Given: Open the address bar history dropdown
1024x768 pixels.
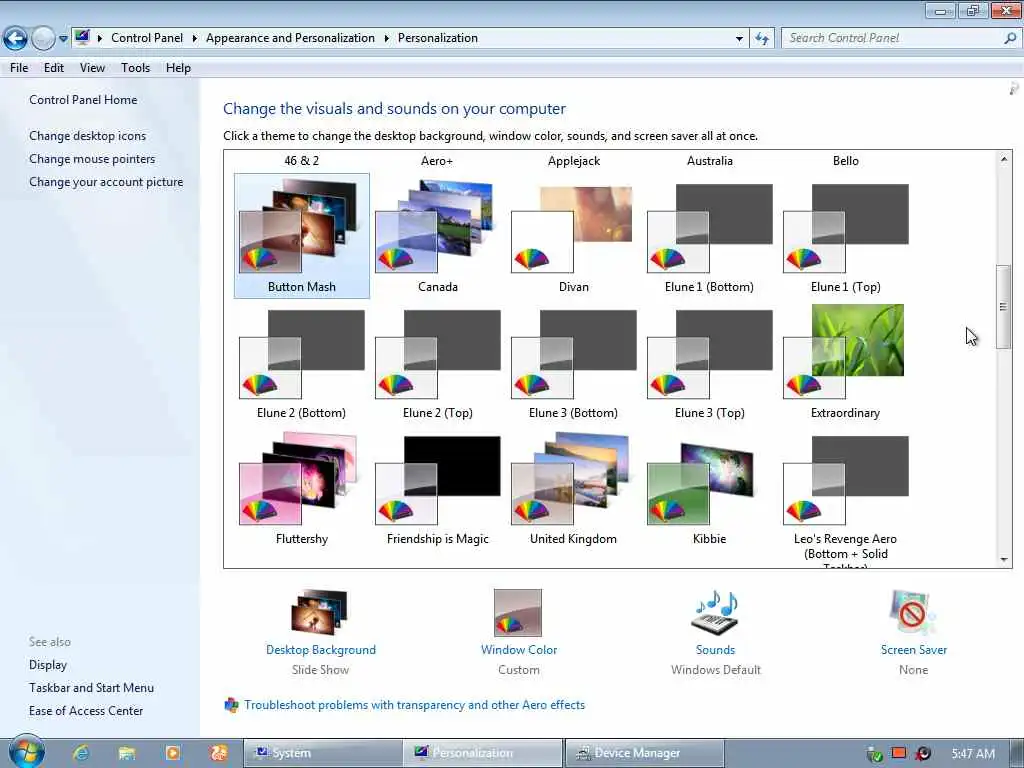Looking at the screenshot, I should [739, 39].
